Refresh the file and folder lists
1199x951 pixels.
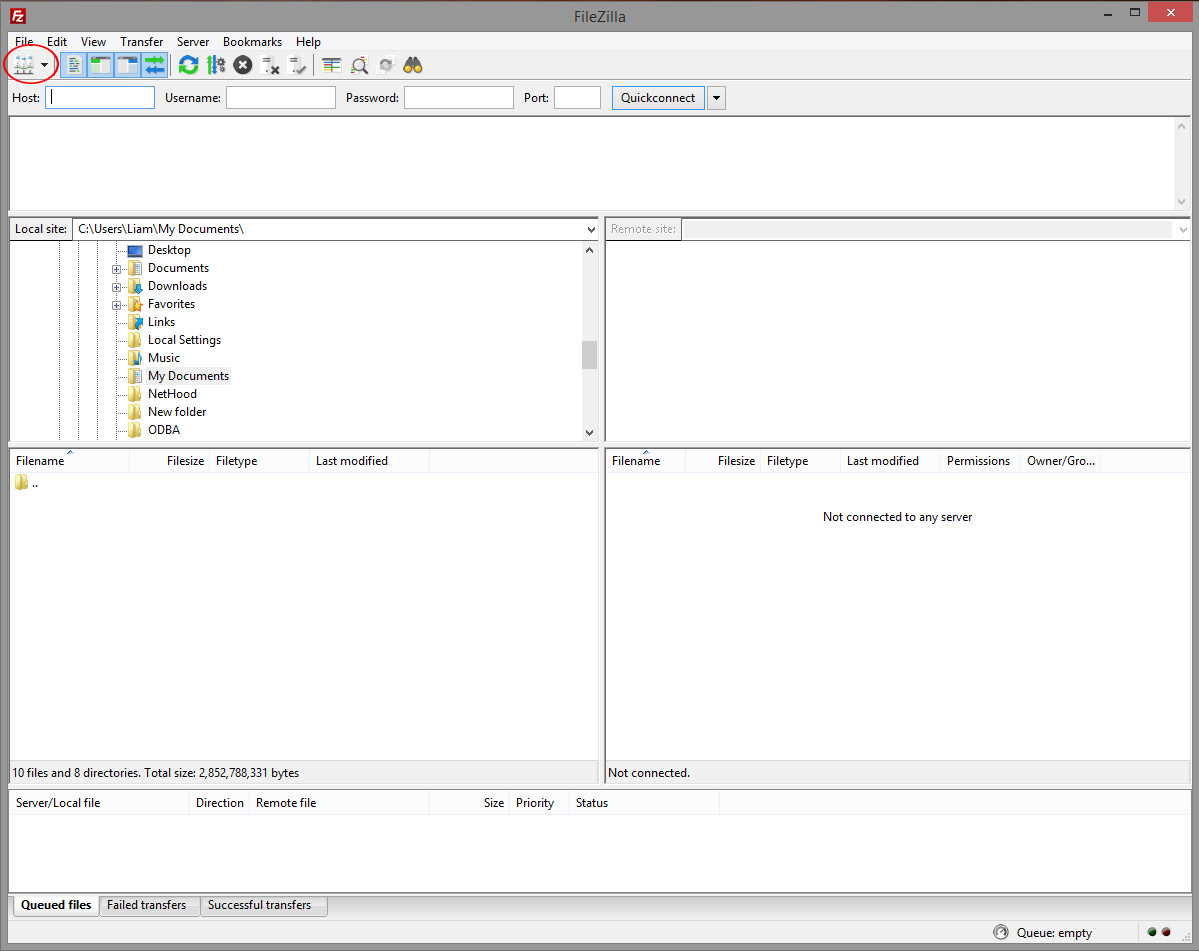(188, 66)
